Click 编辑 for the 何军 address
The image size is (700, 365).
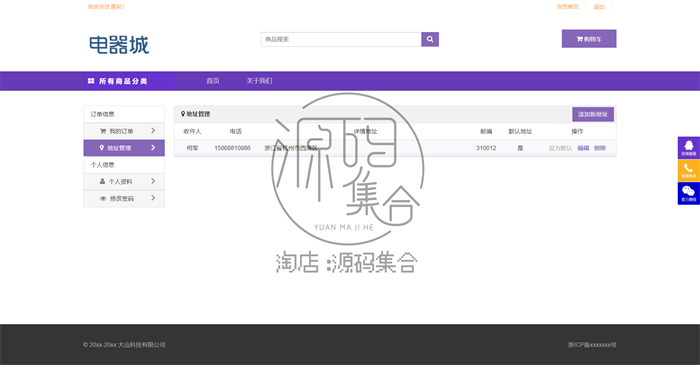tap(583, 148)
